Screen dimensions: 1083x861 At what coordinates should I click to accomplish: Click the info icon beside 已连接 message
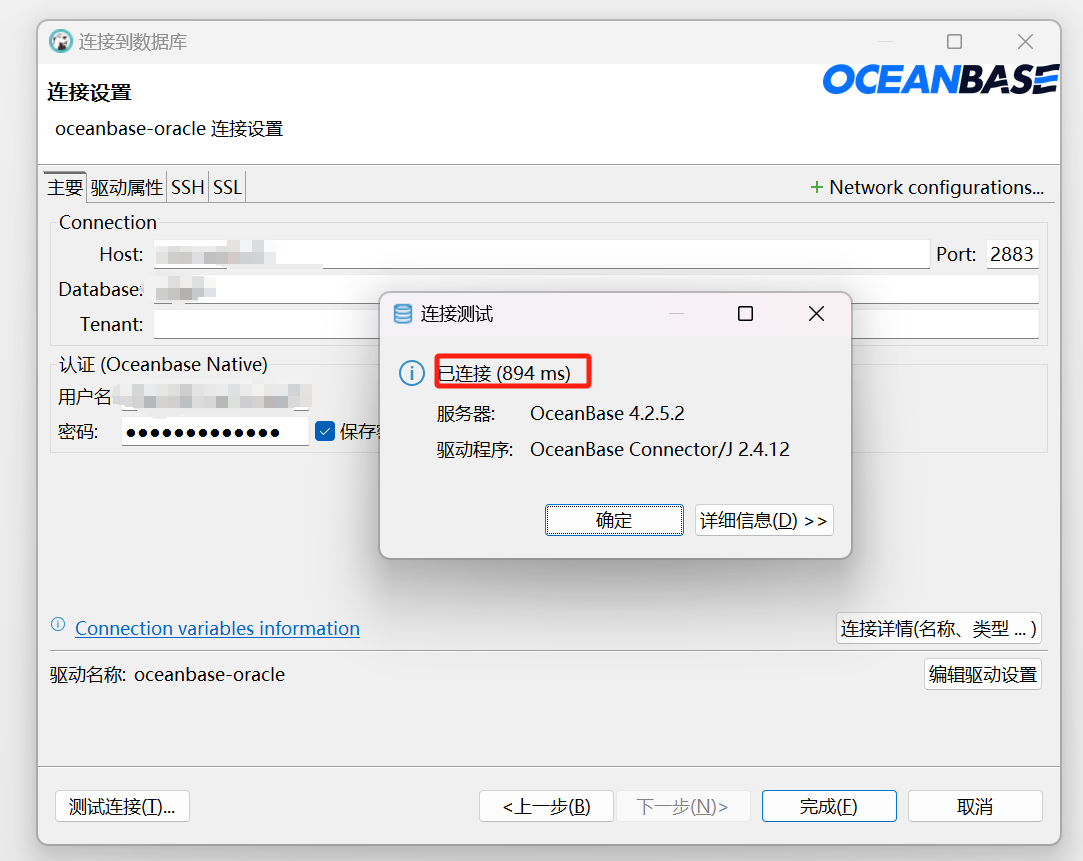point(412,374)
